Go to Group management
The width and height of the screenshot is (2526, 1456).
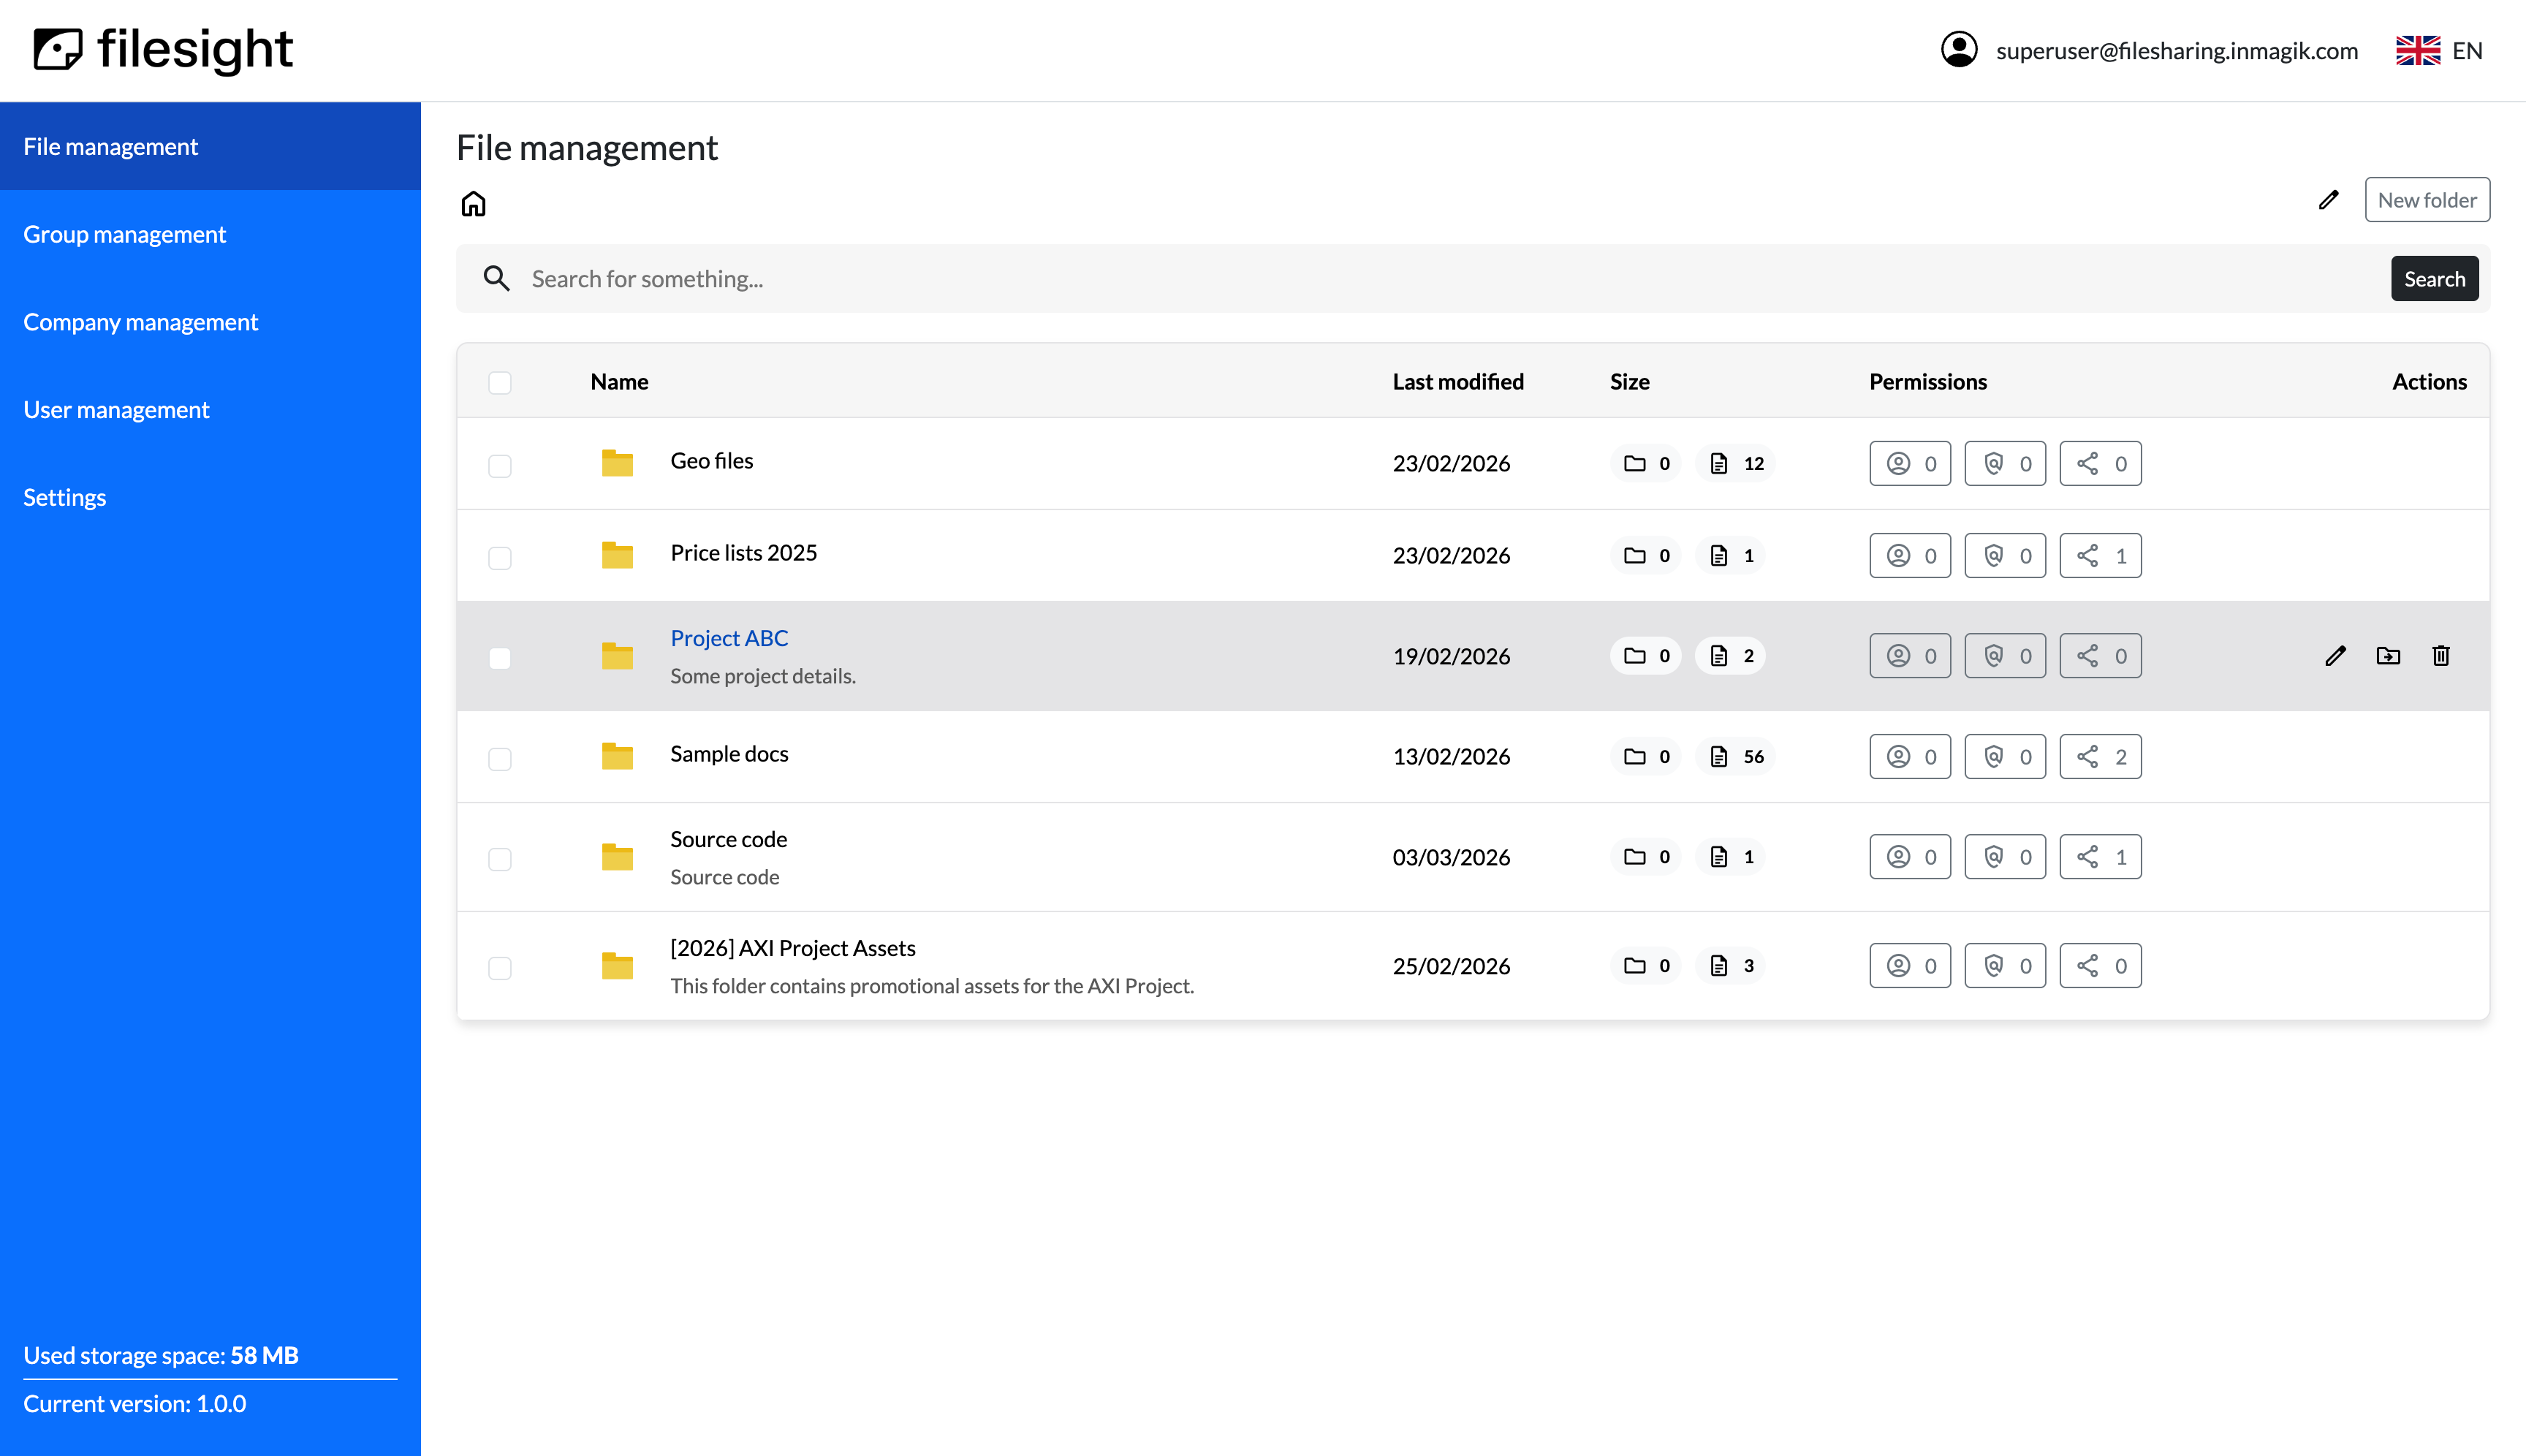tap(125, 234)
